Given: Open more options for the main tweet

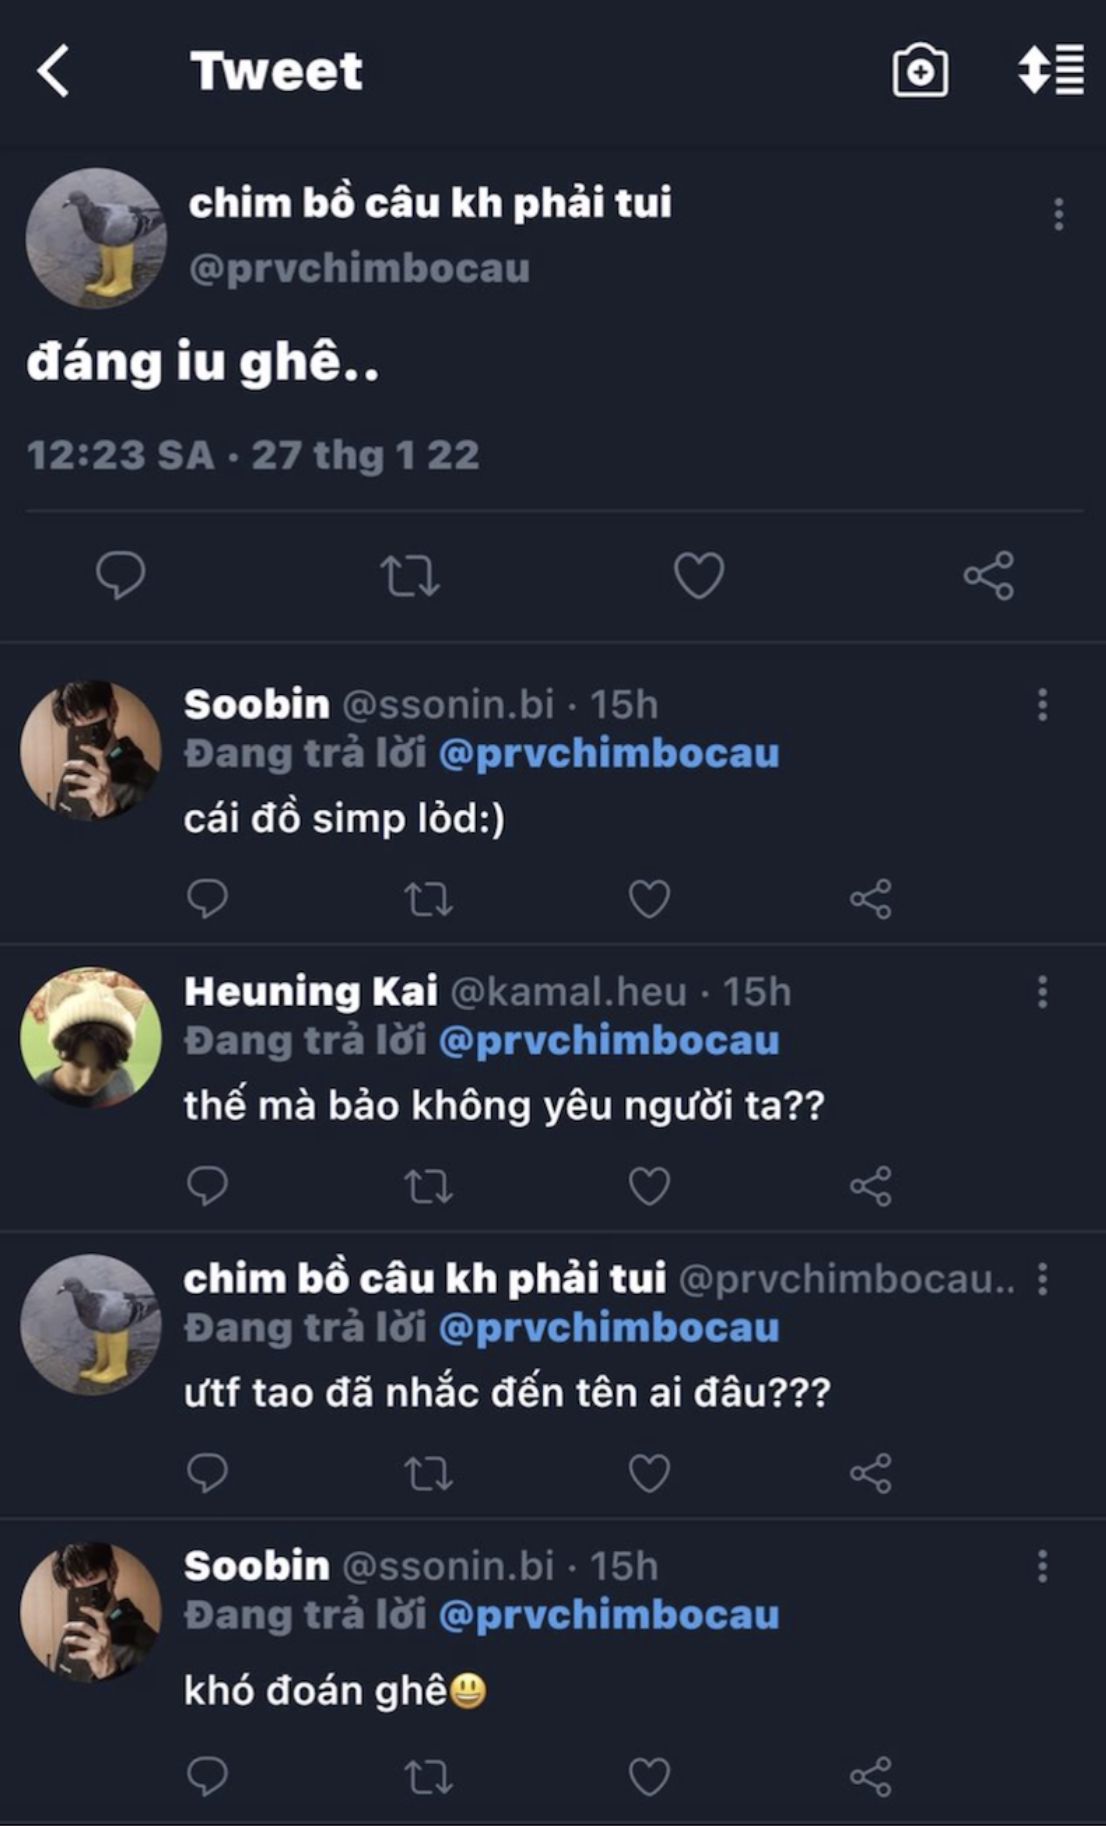Looking at the screenshot, I should click(x=1058, y=215).
